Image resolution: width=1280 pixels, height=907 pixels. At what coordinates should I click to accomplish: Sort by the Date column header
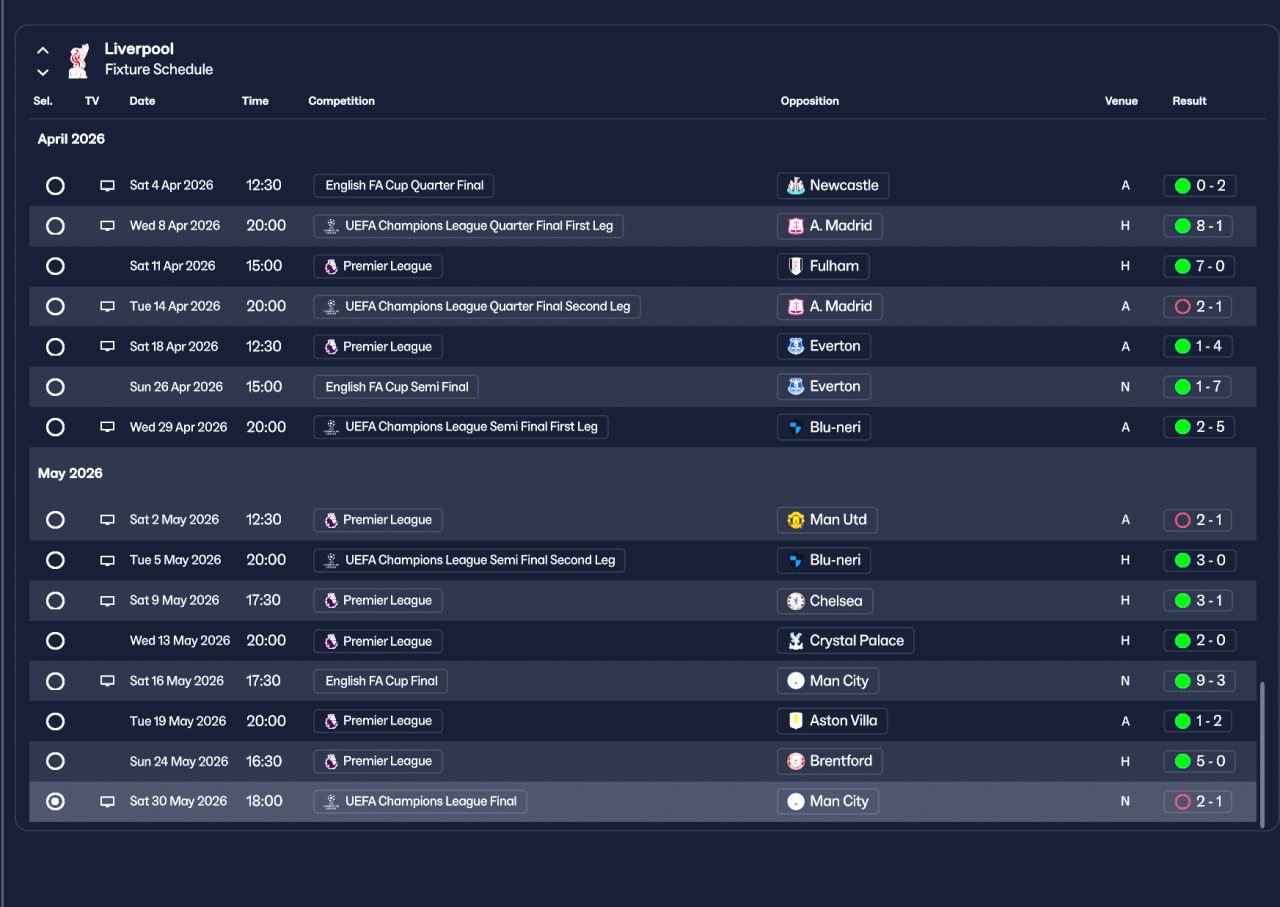pos(142,101)
